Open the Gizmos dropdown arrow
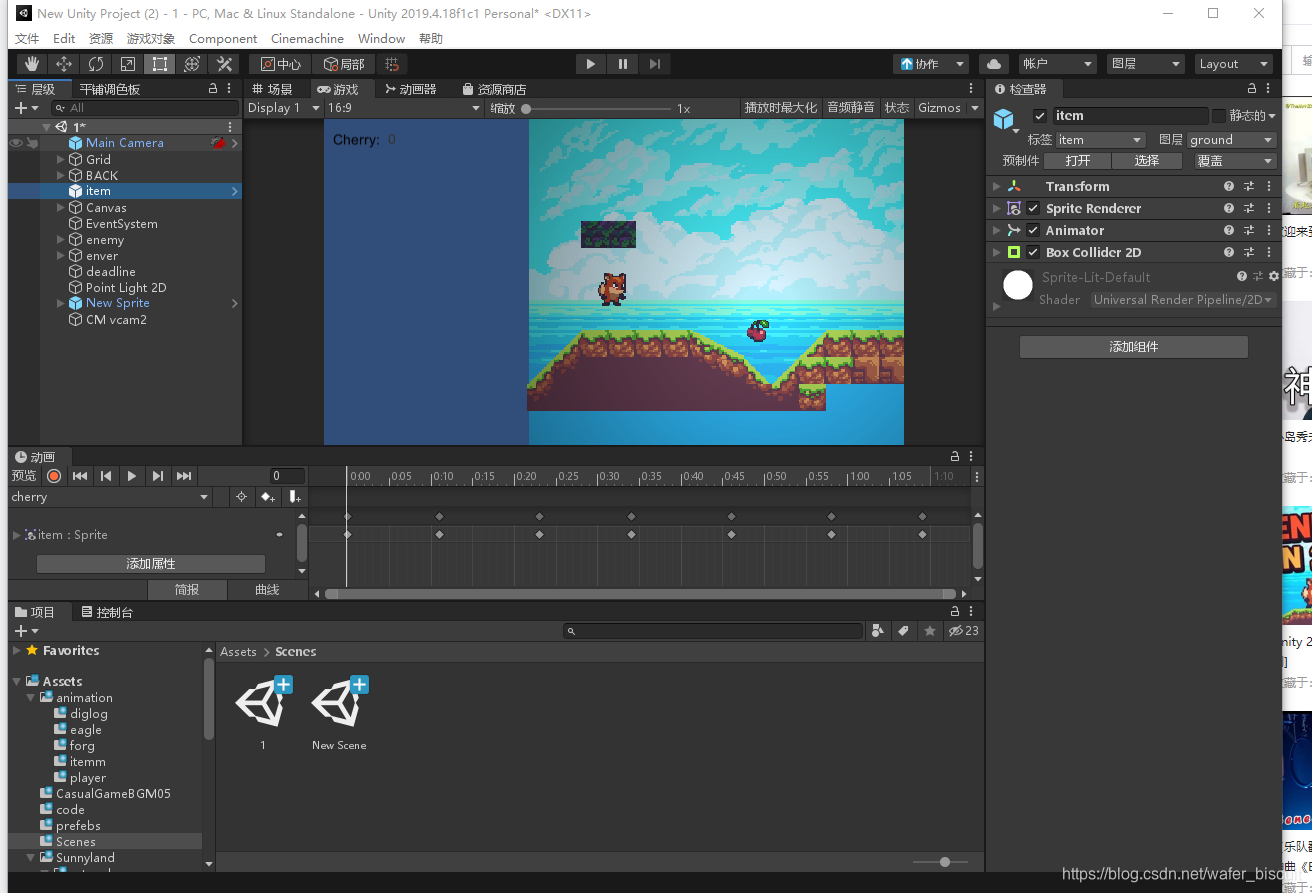The width and height of the screenshot is (1312, 893). pyautogui.click(x=975, y=108)
